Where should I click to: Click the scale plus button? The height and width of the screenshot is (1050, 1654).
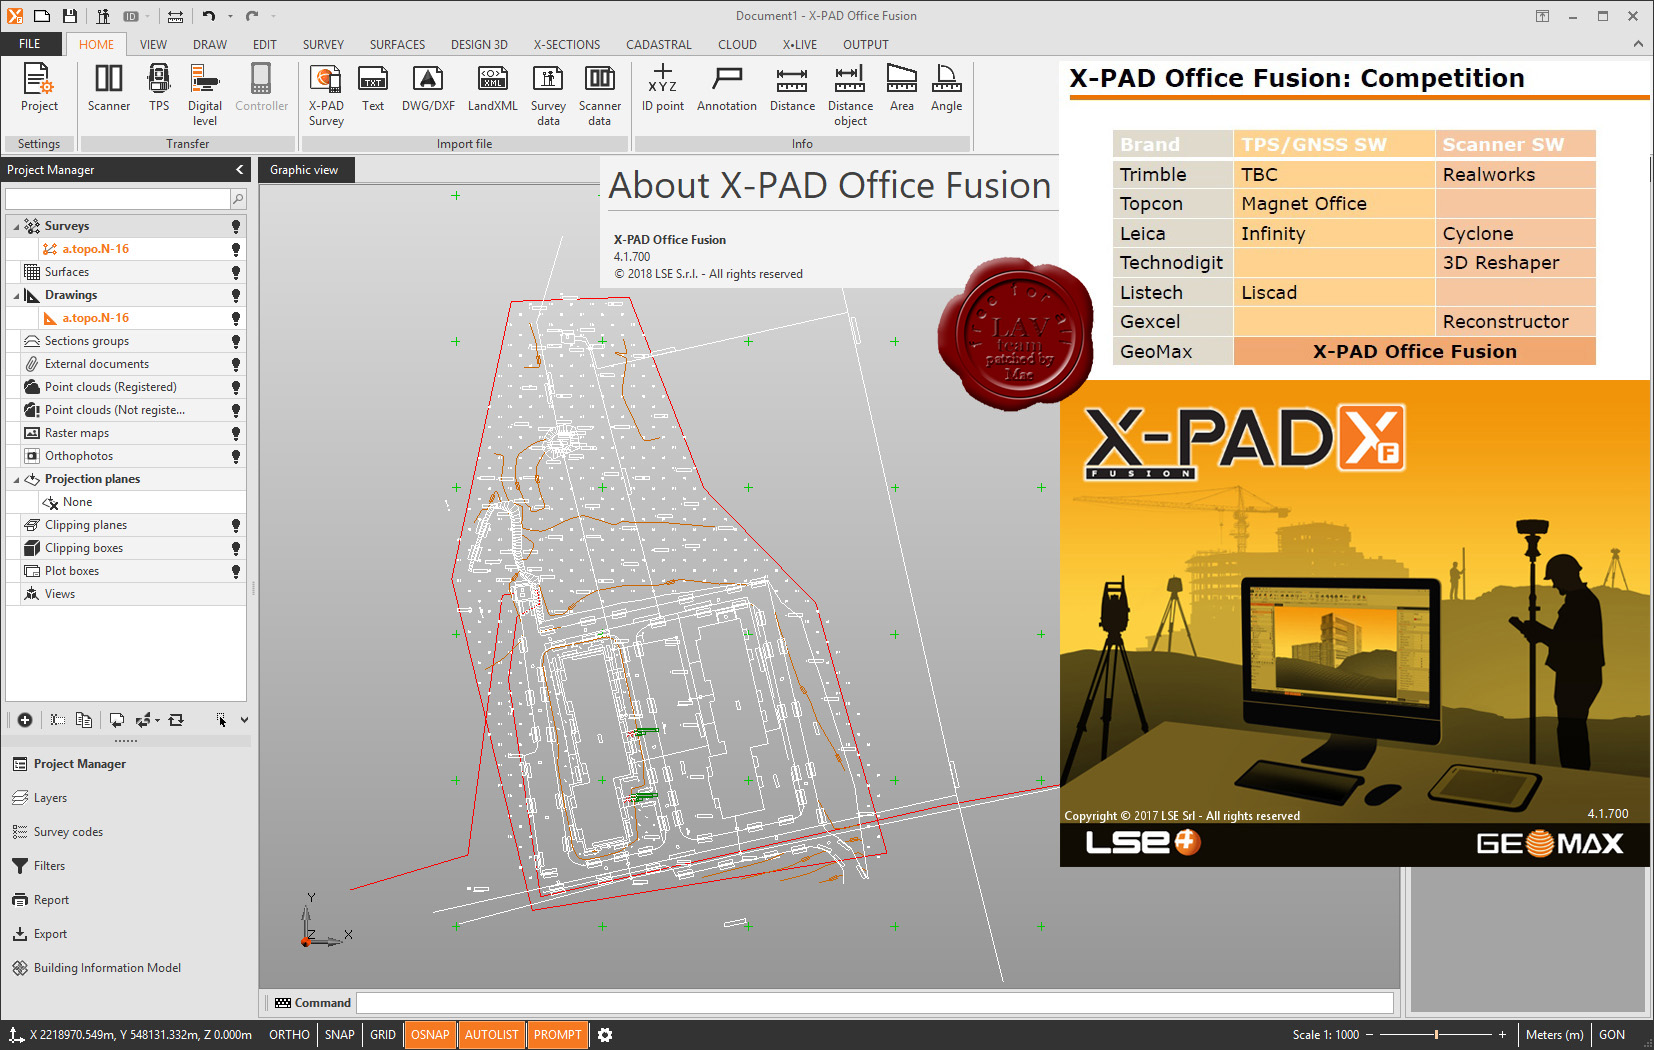click(x=1502, y=1035)
